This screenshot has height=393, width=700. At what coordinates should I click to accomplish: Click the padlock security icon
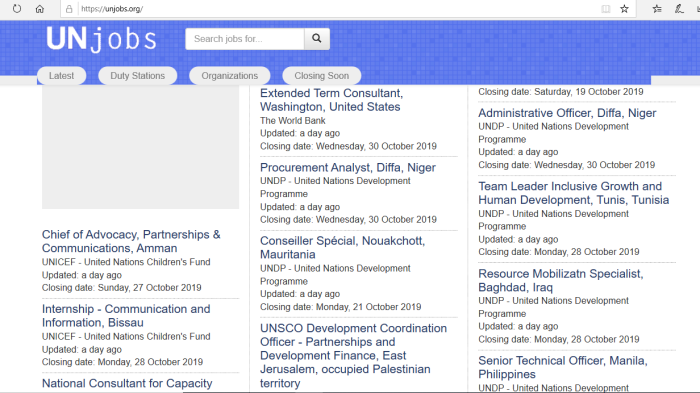(69, 9)
